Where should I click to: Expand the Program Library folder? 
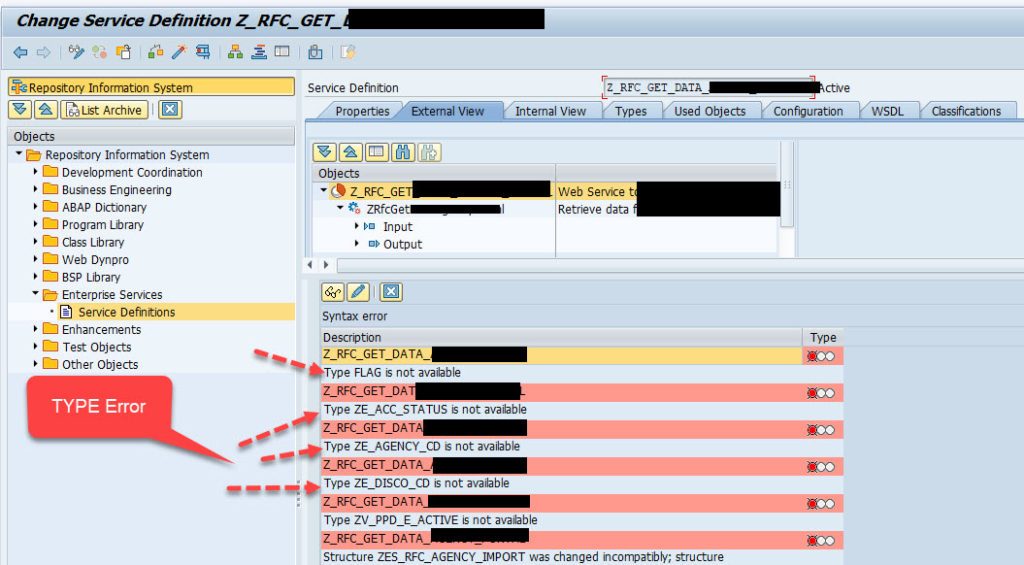coord(35,224)
